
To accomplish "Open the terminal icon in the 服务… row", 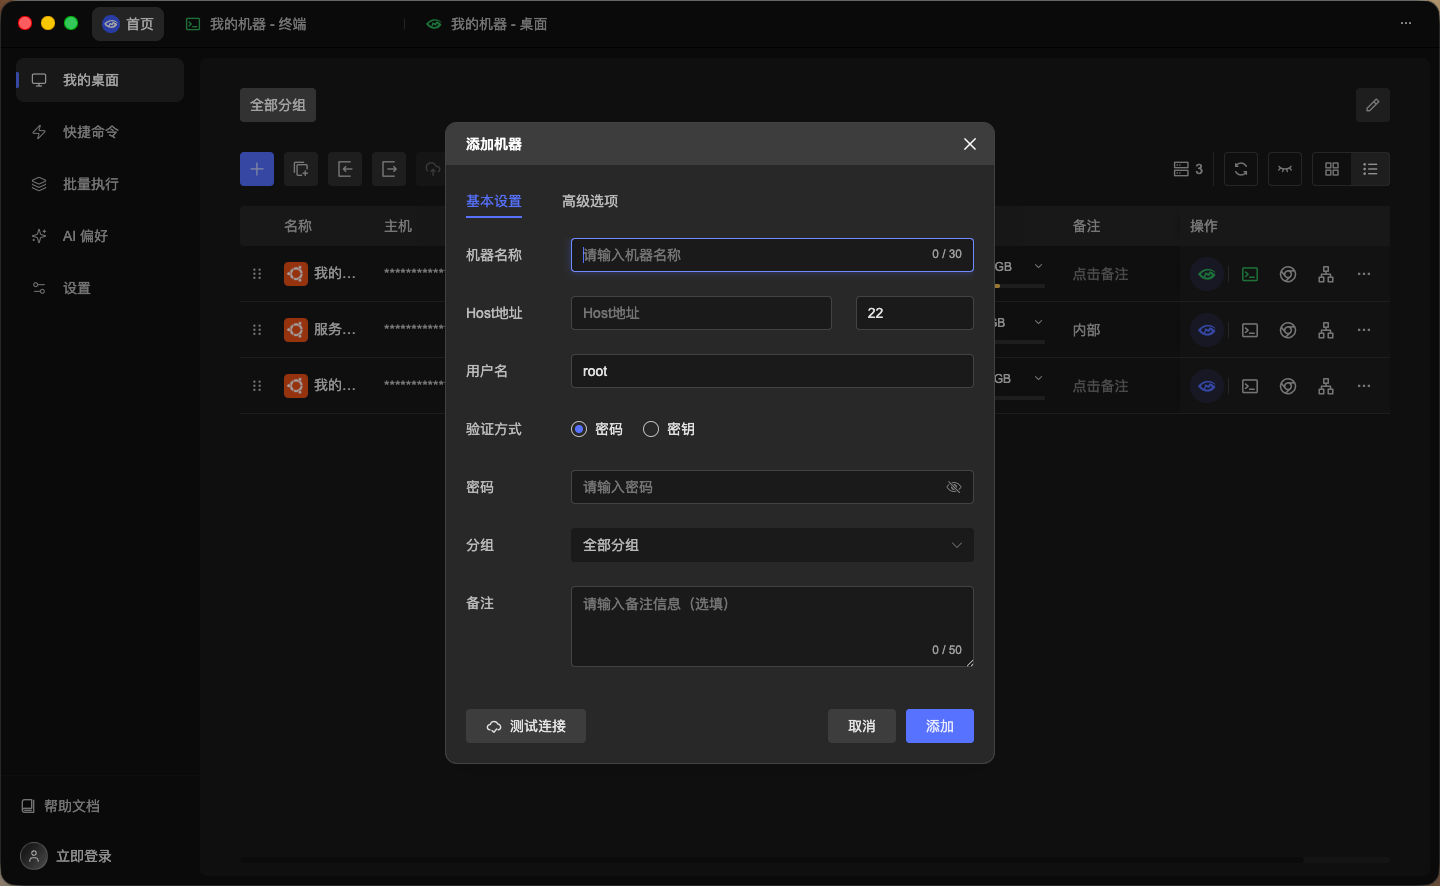I will (x=1250, y=330).
